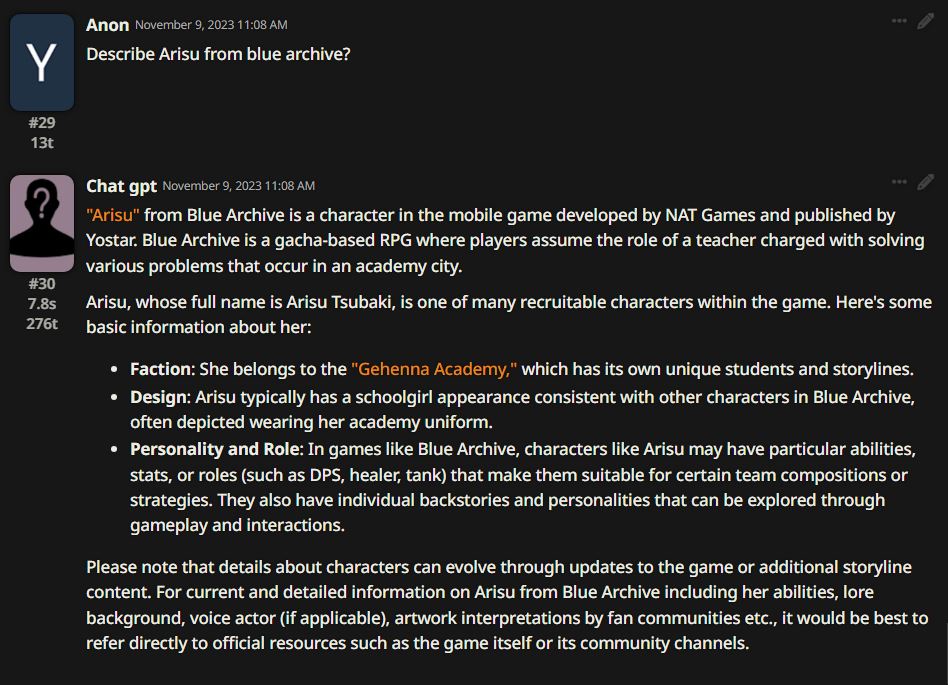Image resolution: width=948 pixels, height=685 pixels.
Task: Click the orange quoted "Arisu" text
Action: click(113, 215)
